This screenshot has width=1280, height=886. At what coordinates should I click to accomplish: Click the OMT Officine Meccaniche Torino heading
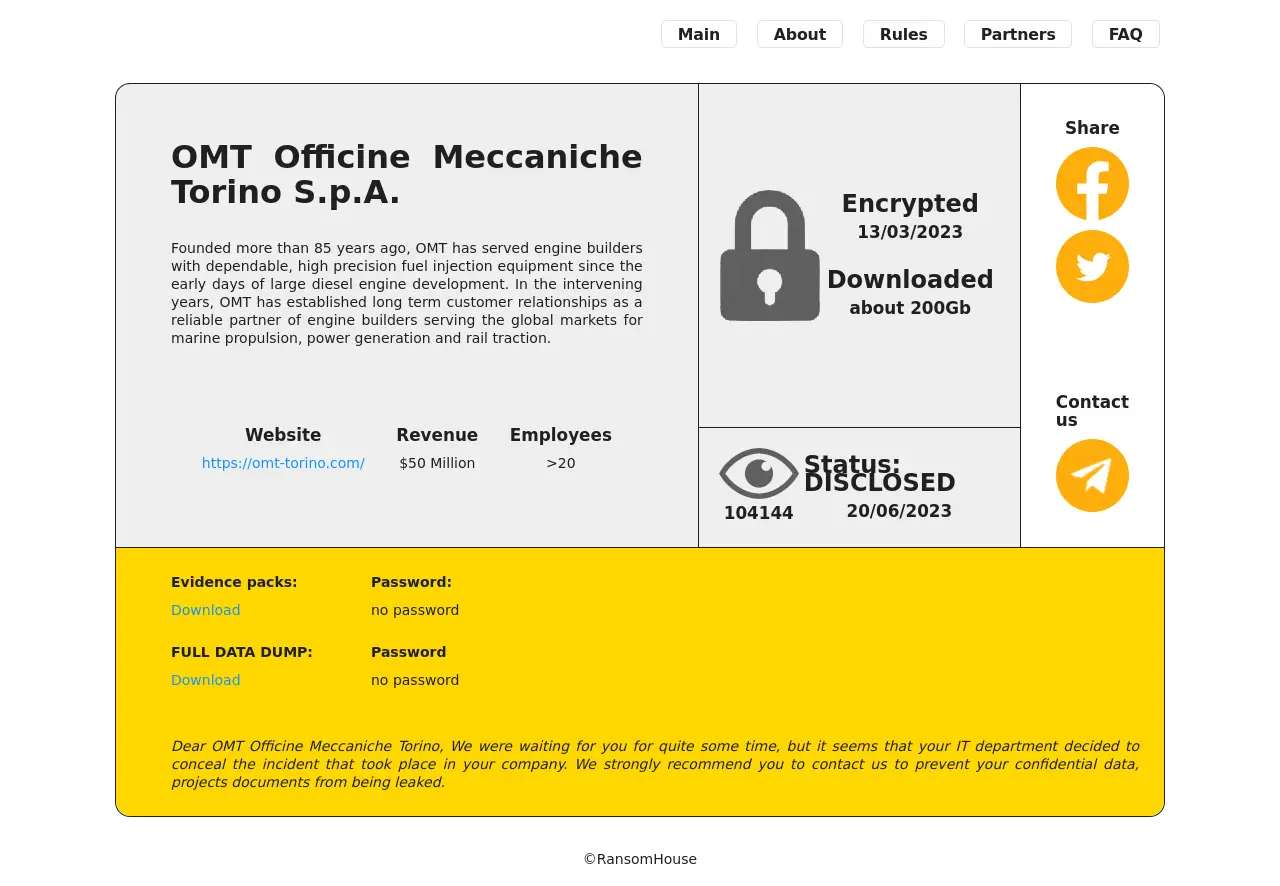(x=406, y=174)
